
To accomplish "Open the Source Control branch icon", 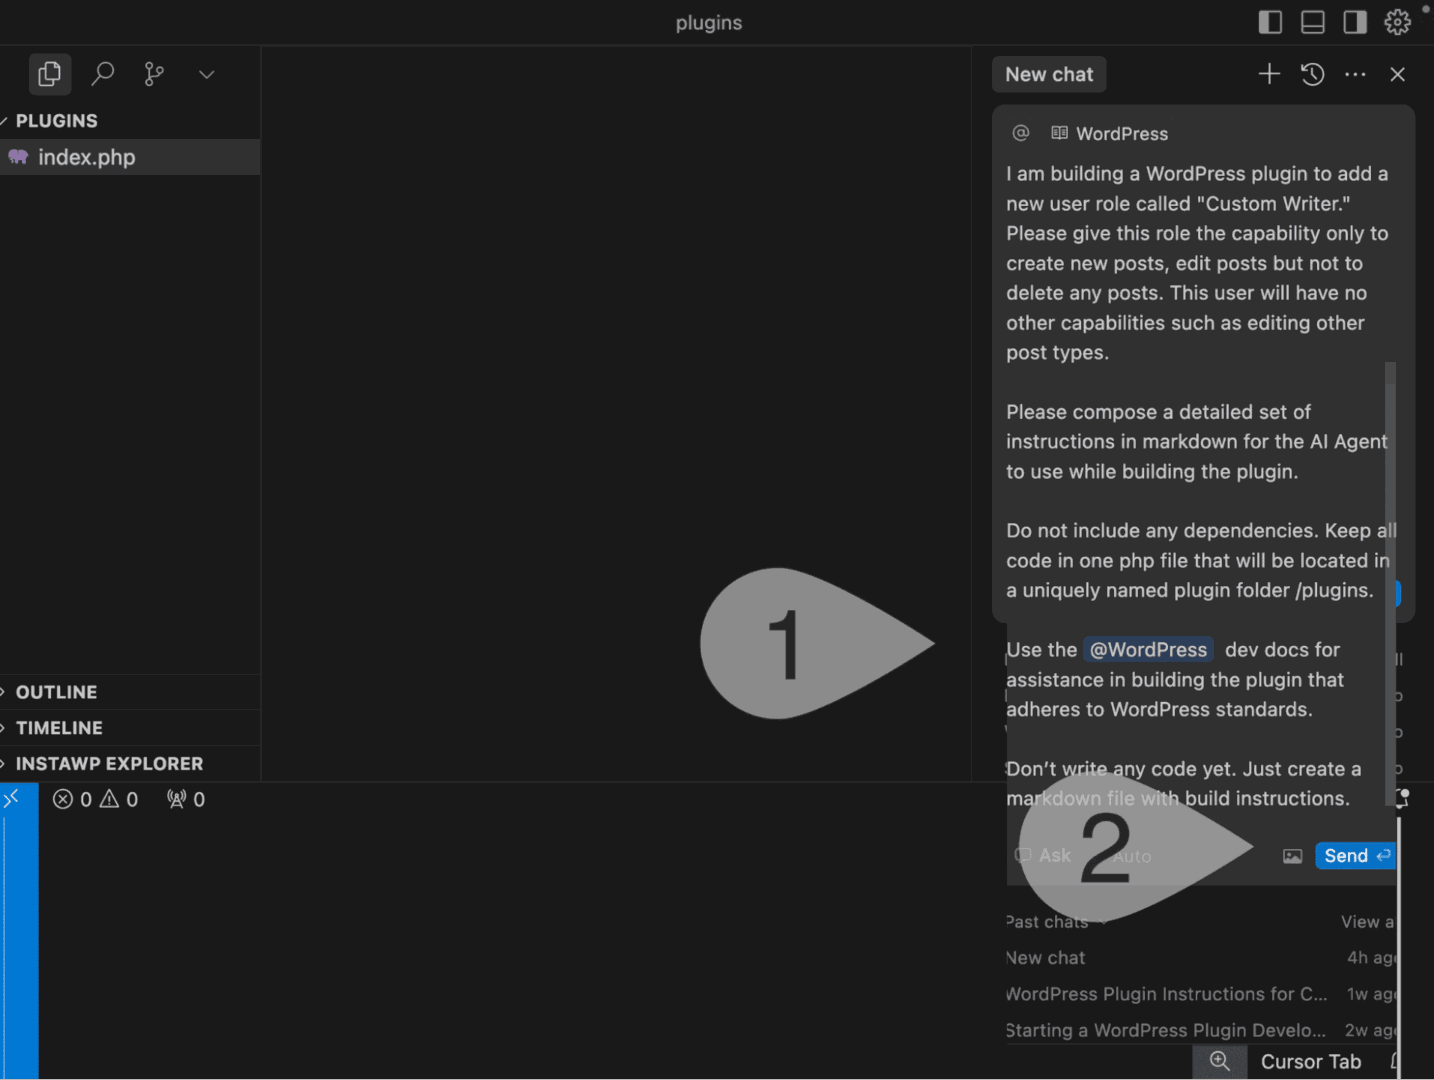I will point(153,73).
